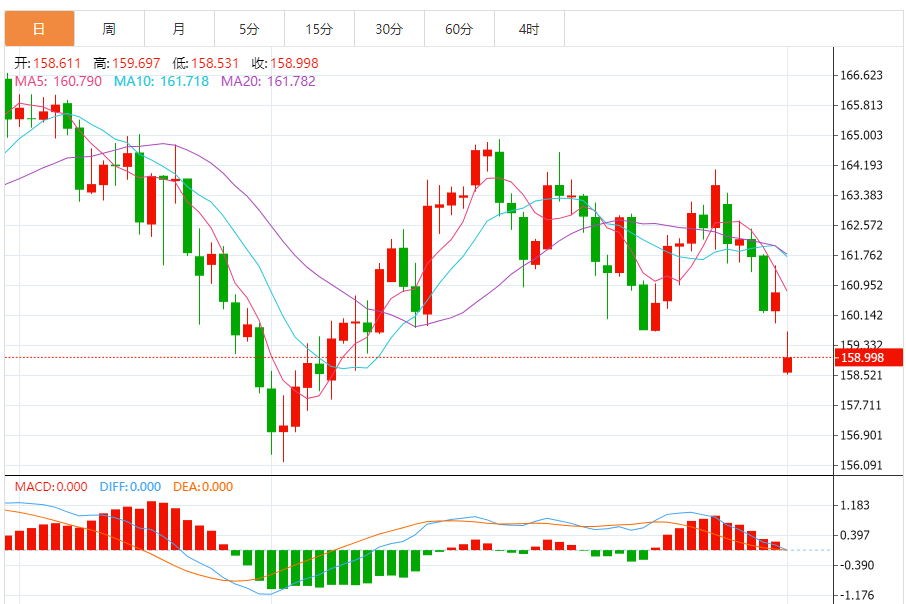Click the MACD:0.000 label
Screen dimensions: 906x604
click(x=51, y=487)
